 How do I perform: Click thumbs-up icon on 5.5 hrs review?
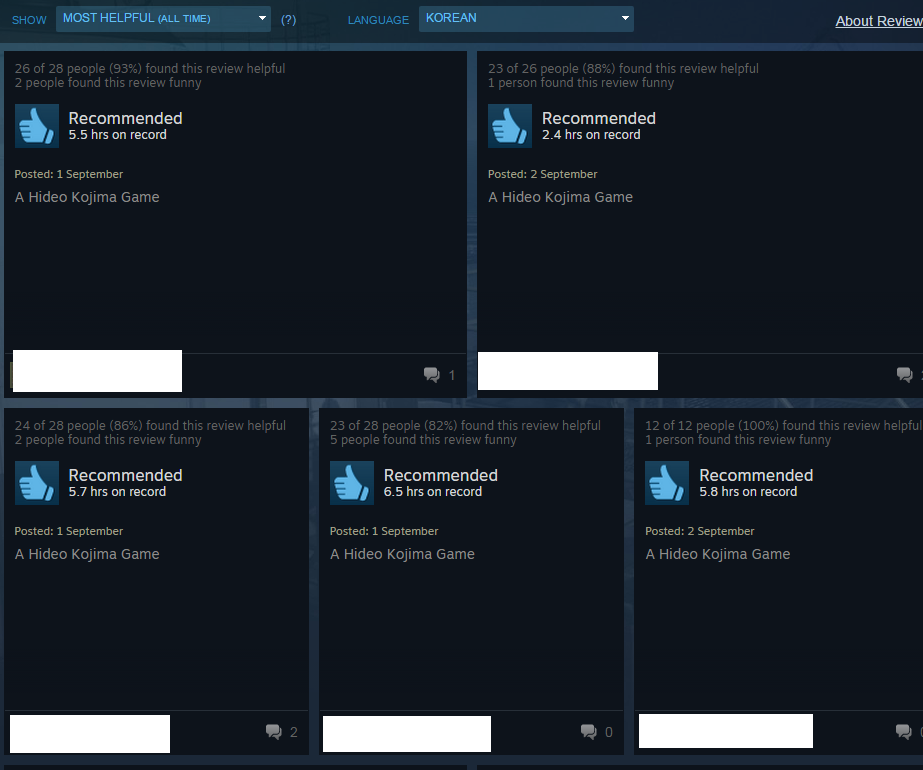(36, 126)
